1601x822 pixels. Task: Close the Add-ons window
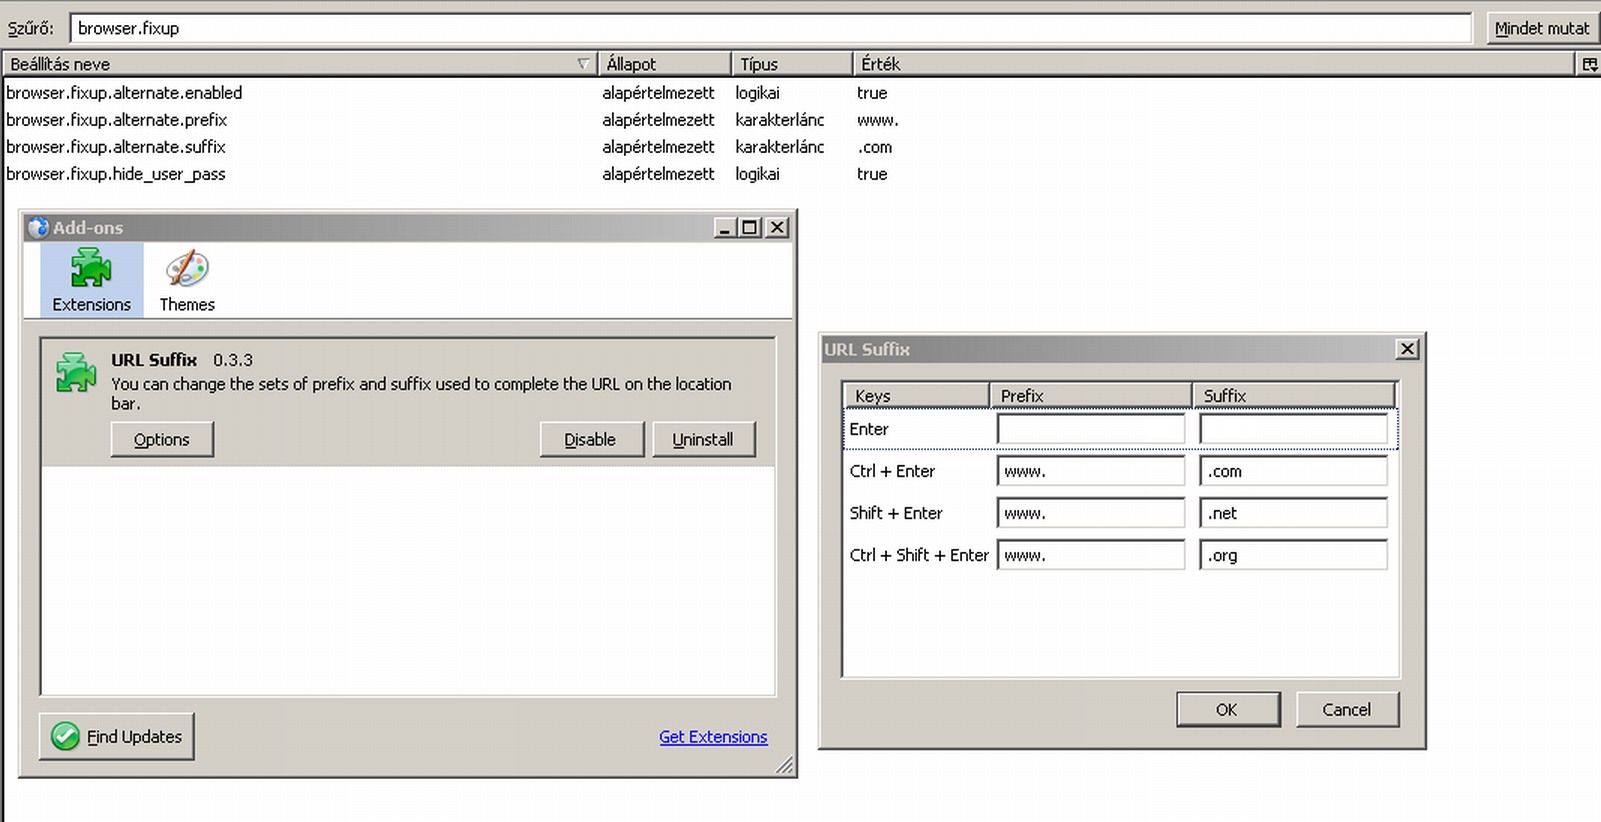coord(777,228)
